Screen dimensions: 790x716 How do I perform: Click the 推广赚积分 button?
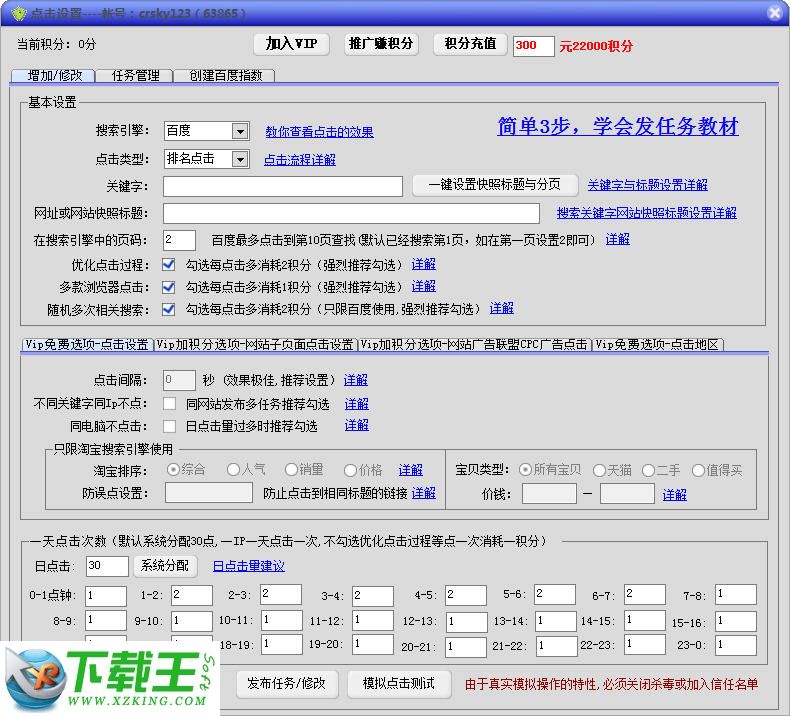point(381,44)
